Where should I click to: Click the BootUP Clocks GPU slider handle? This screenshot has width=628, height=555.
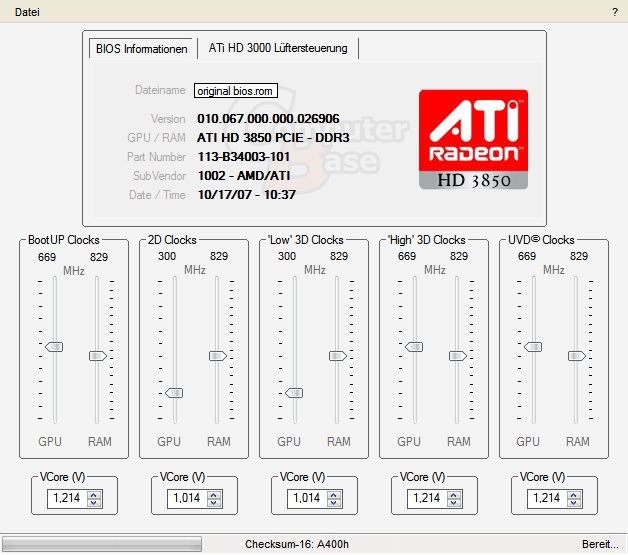(x=54, y=347)
